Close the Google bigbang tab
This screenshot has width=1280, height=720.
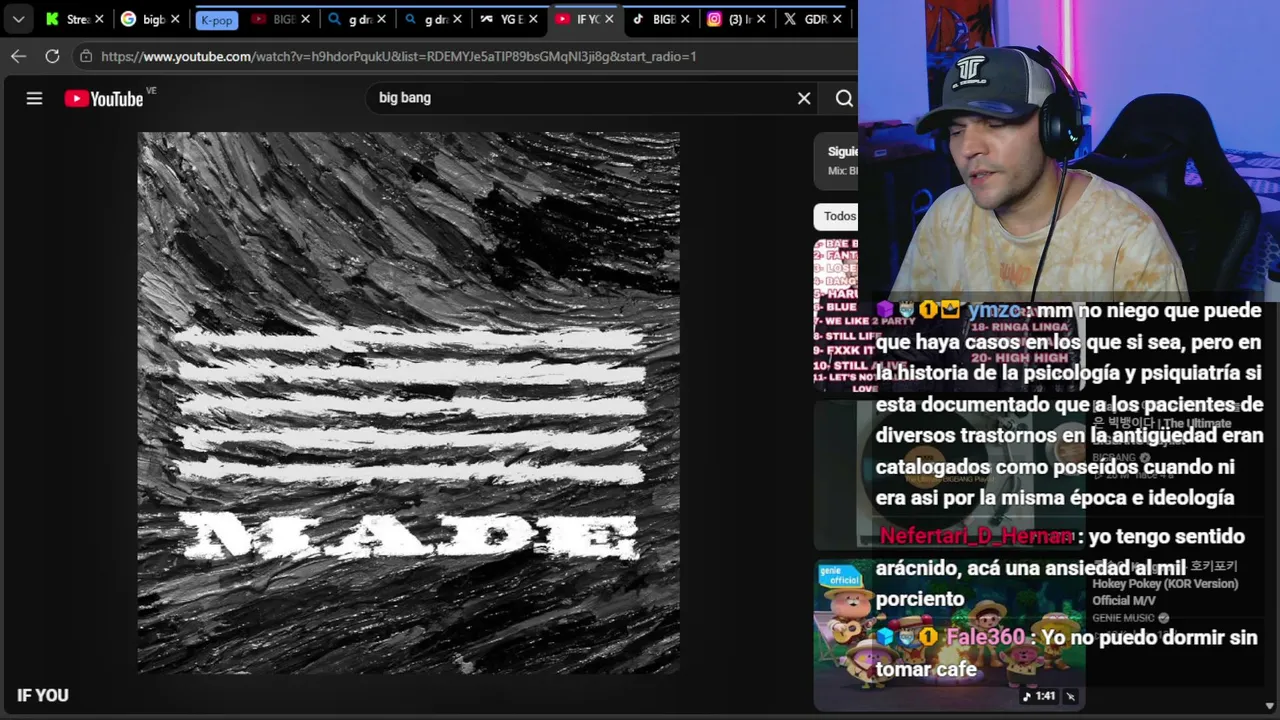(175, 19)
